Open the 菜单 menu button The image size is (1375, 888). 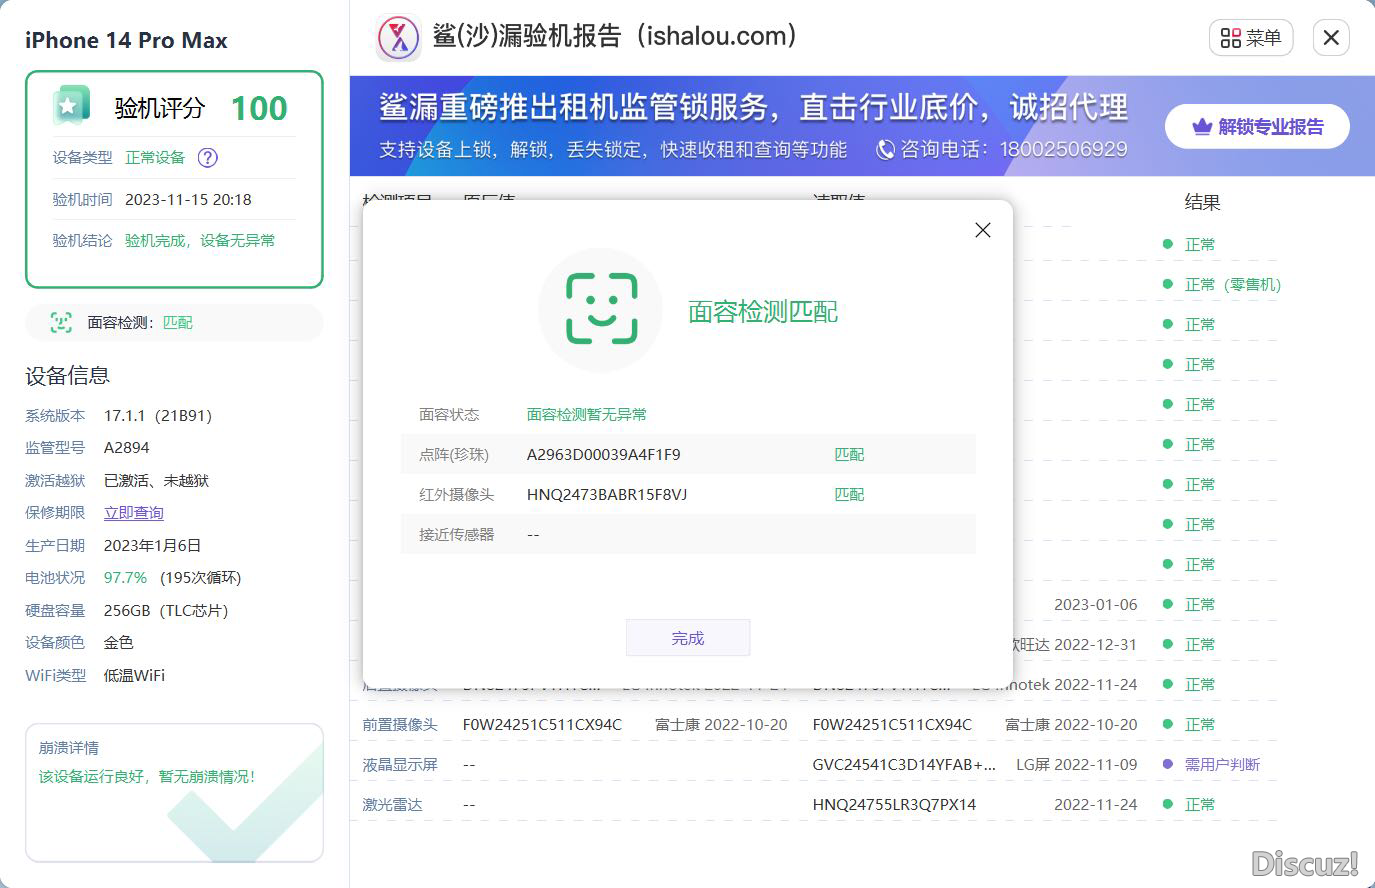(1251, 38)
